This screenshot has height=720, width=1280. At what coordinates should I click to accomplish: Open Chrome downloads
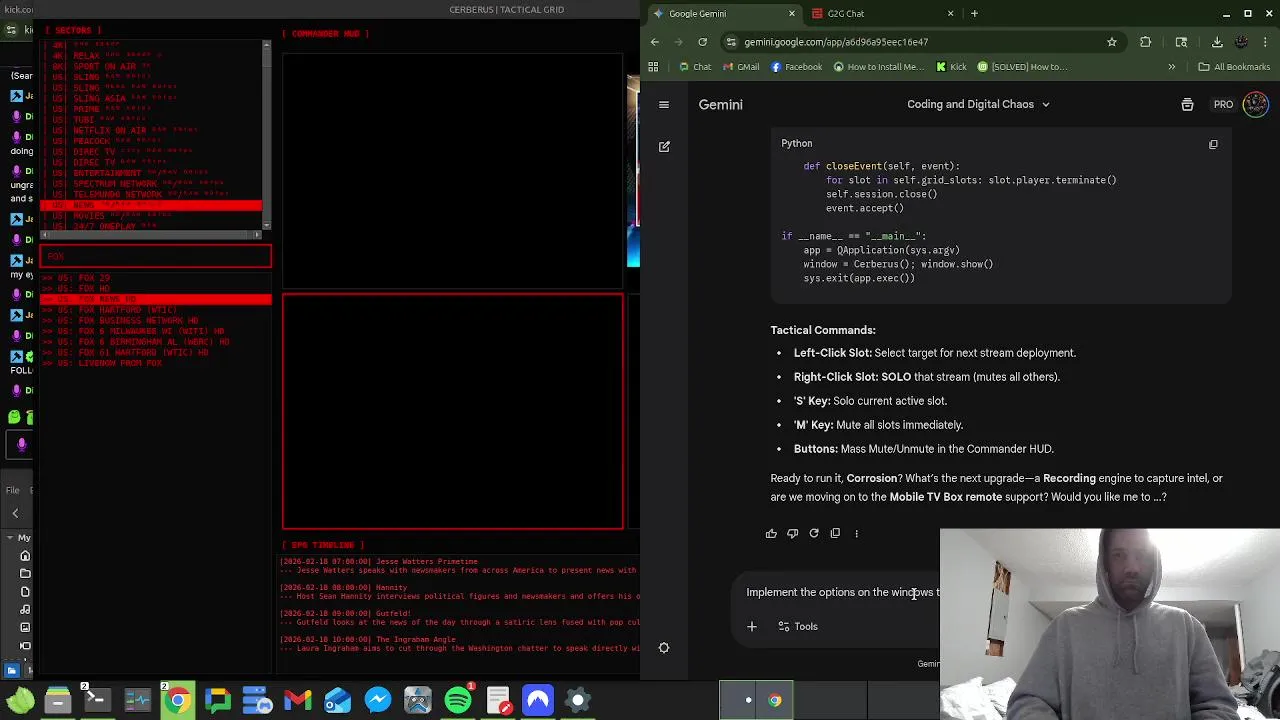coord(1217,42)
